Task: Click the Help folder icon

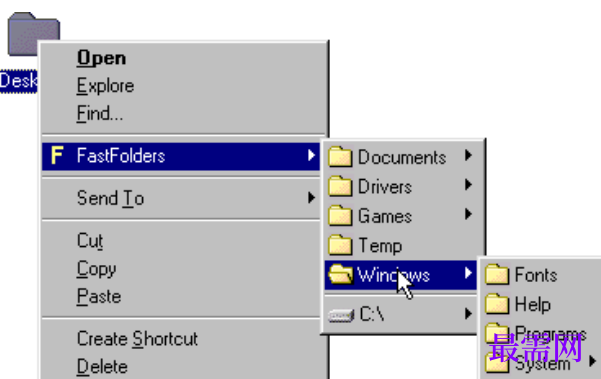Action: click(x=497, y=304)
